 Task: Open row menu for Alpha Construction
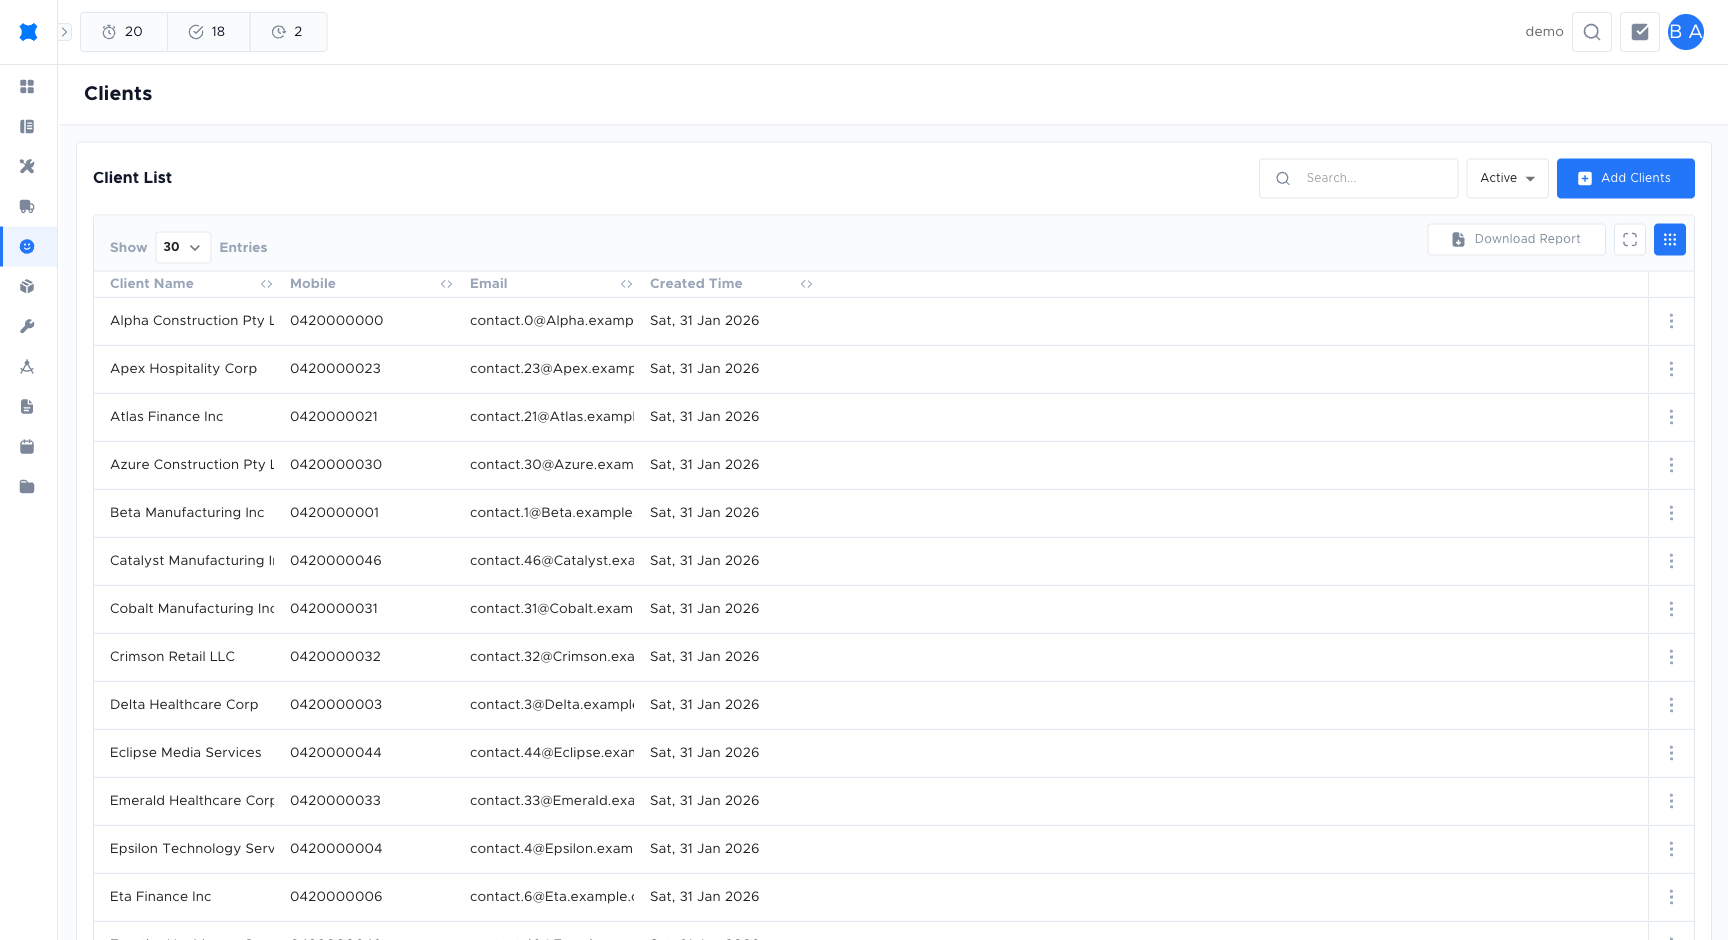coord(1671,321)
